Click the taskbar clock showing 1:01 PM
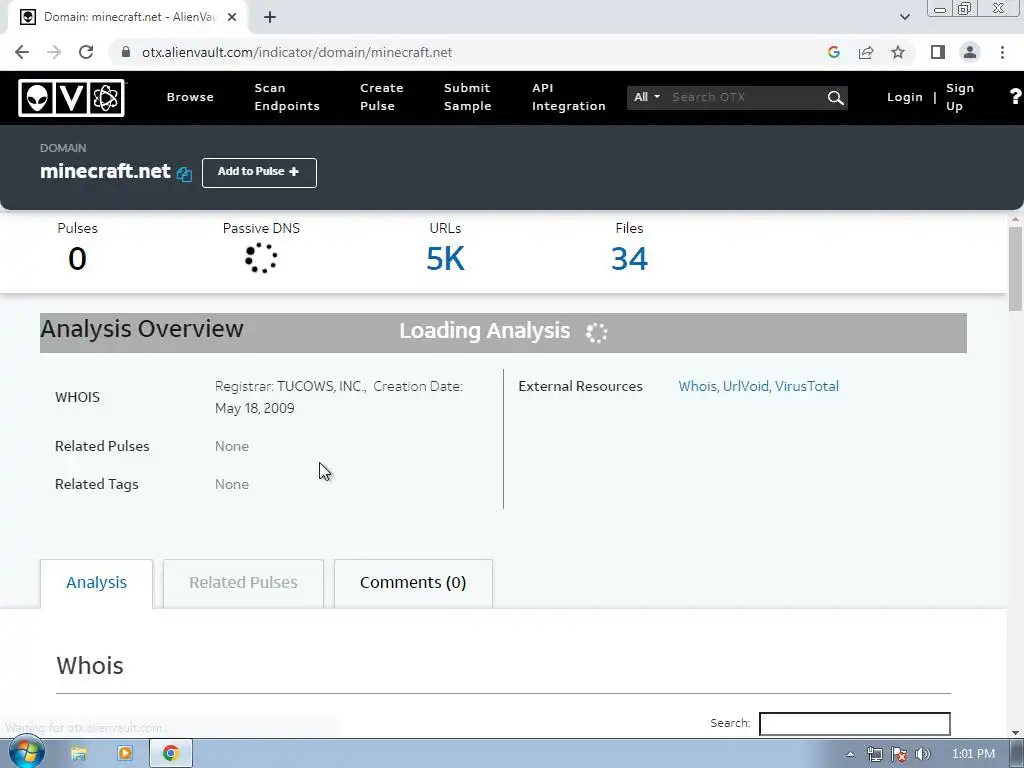The width and height of the screenshot is (1024, 768). click(x=973, y=754)
